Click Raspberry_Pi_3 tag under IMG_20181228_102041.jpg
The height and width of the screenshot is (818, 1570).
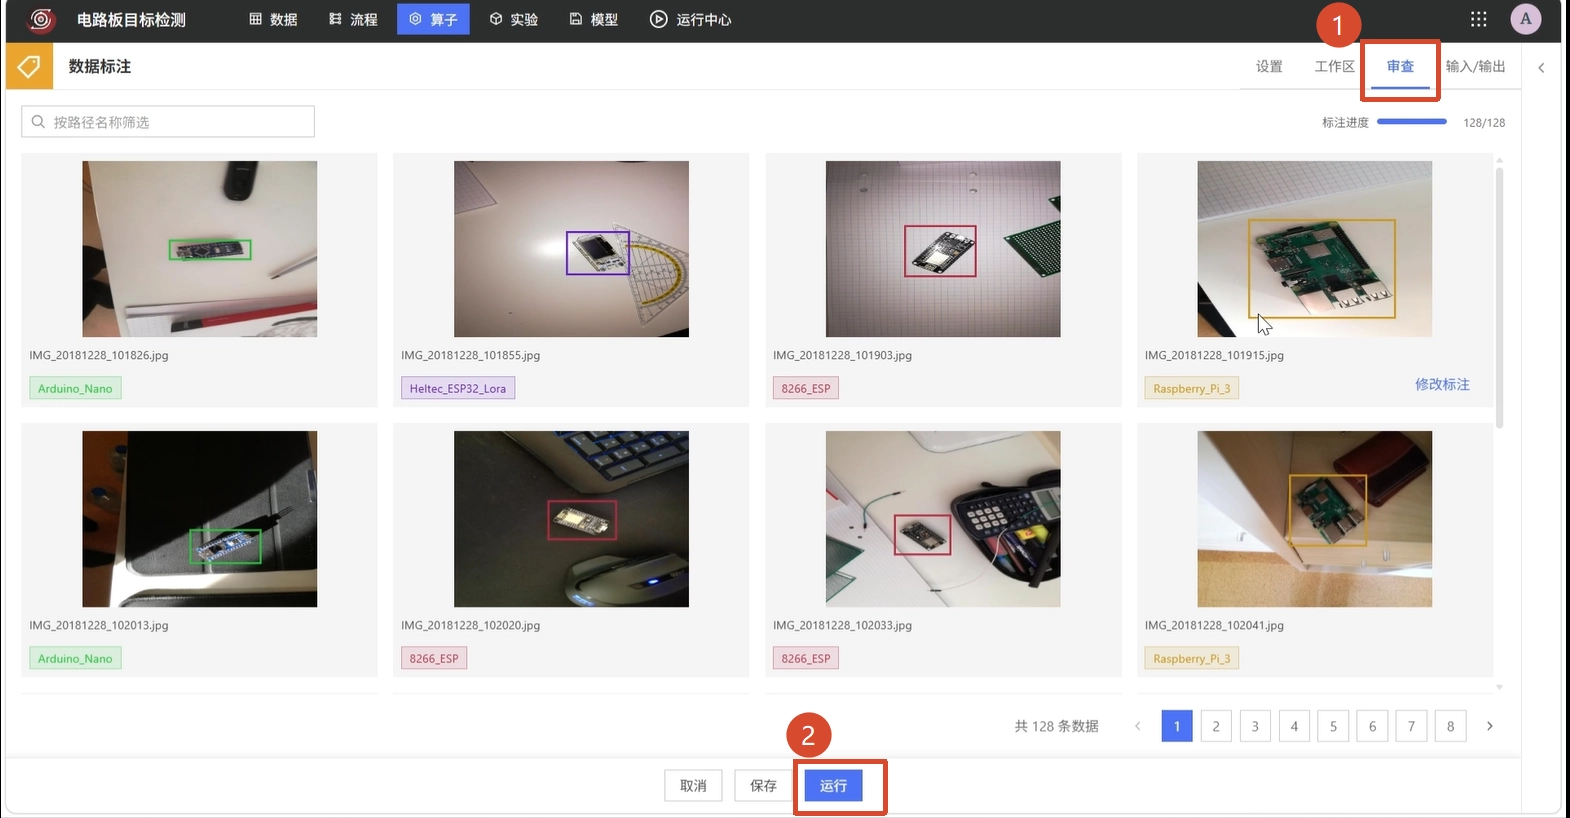[x=1192, y=658]
